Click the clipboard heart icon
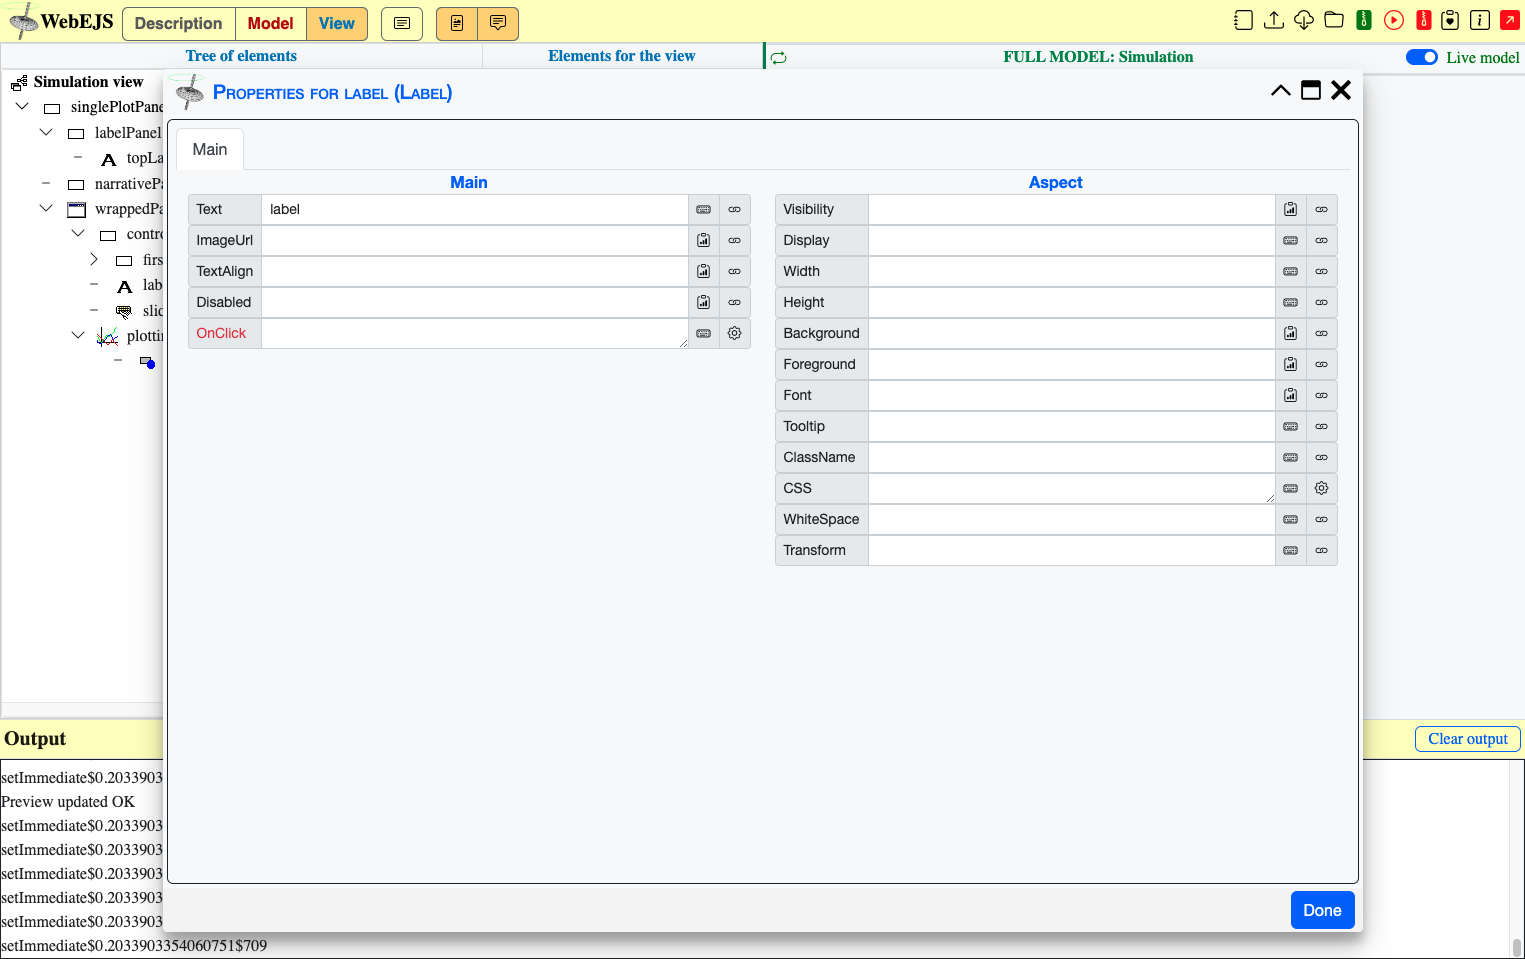Screen dimensions: 1525x959 coord(1450,20)
